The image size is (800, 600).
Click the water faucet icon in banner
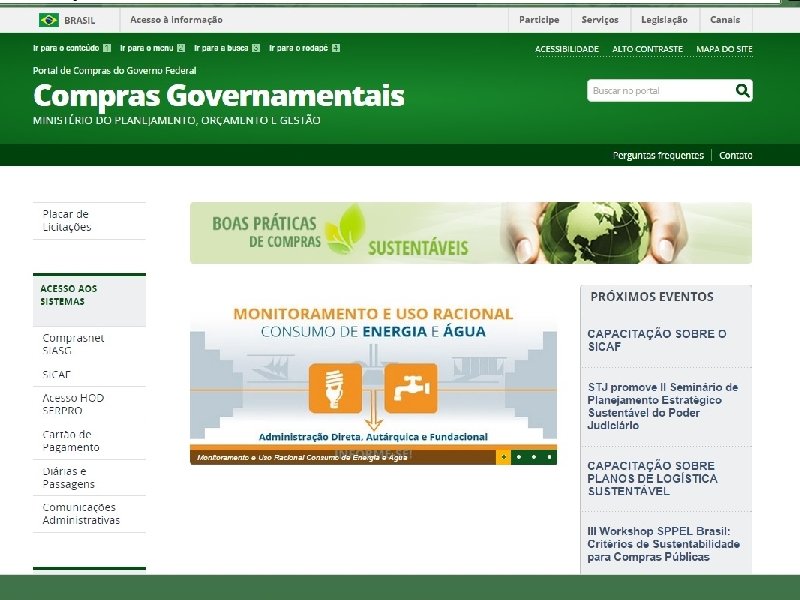(411, 388)
